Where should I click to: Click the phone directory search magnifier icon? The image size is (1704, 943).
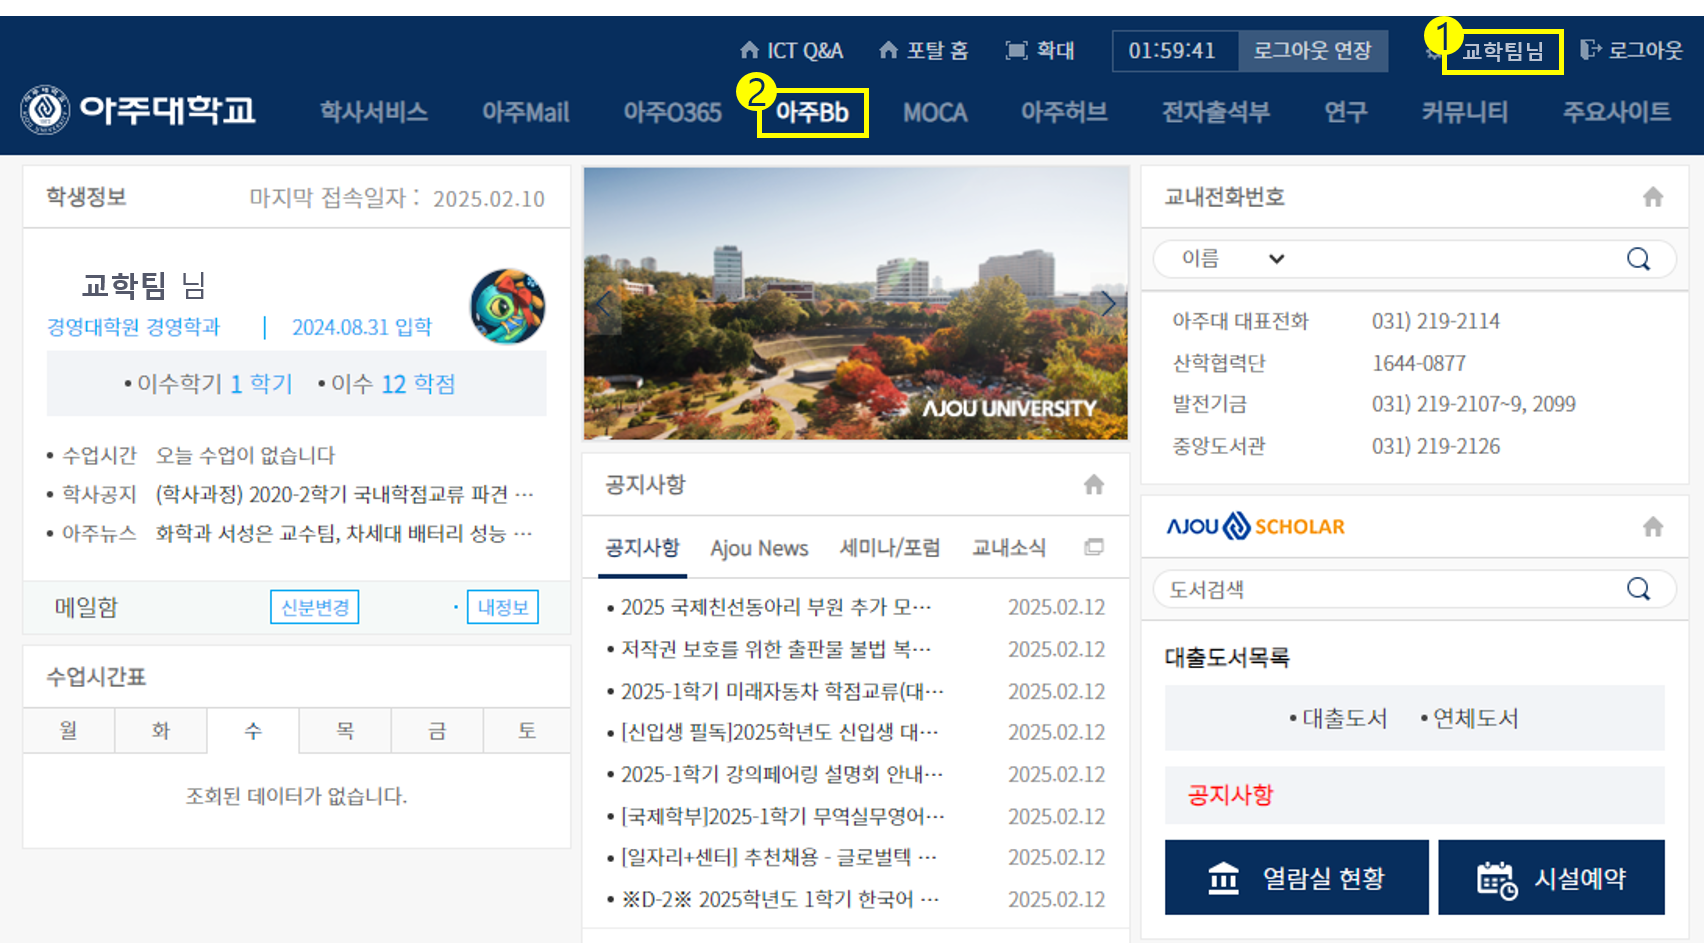pos(1637,259)
